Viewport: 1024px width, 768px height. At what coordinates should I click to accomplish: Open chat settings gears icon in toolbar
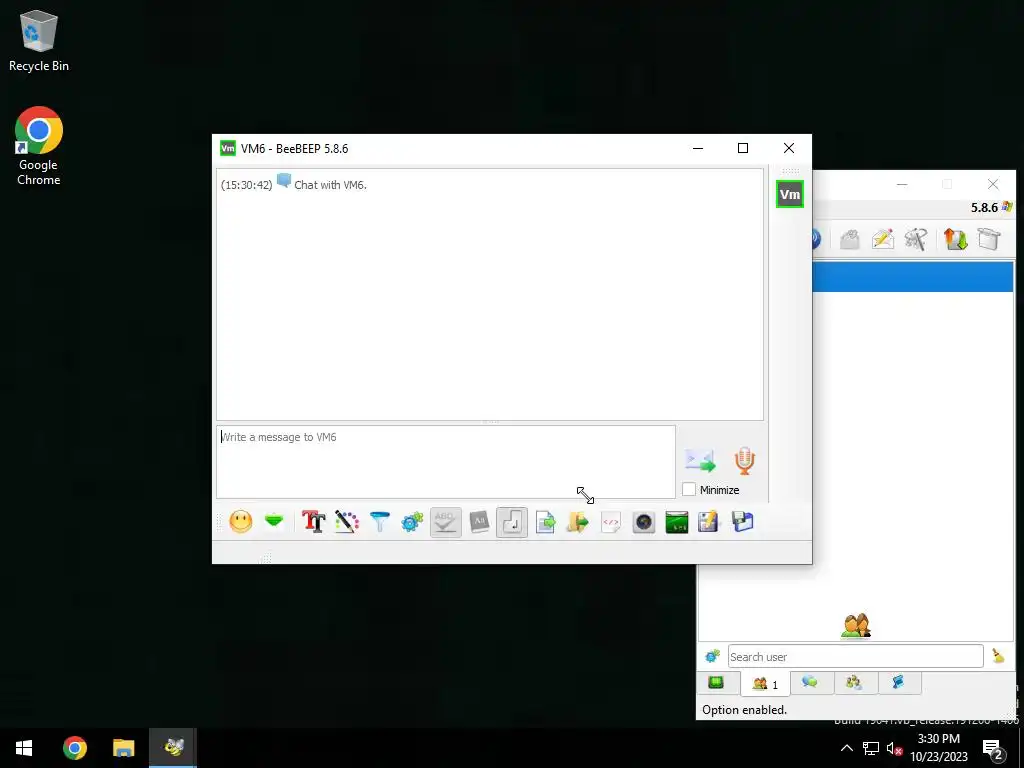click(412, 522)
